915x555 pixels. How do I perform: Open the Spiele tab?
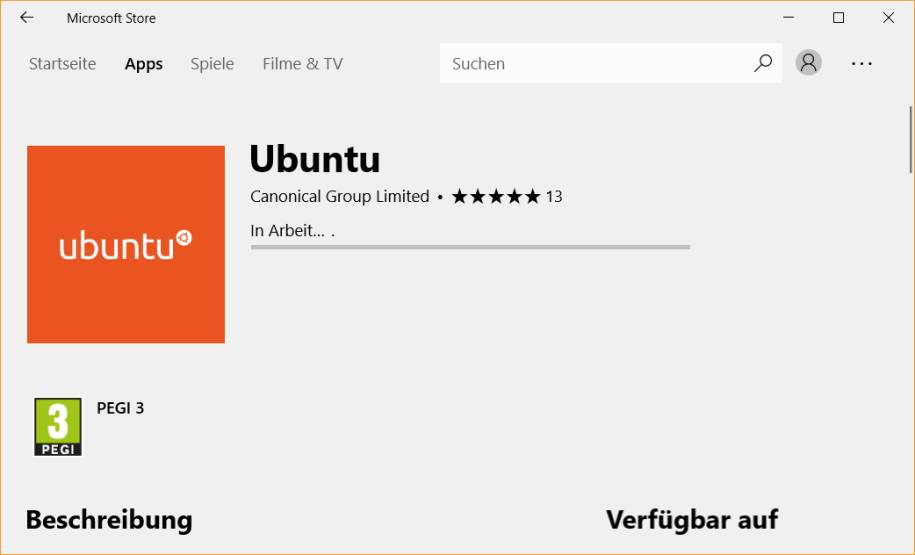click(x=212, y=64)
